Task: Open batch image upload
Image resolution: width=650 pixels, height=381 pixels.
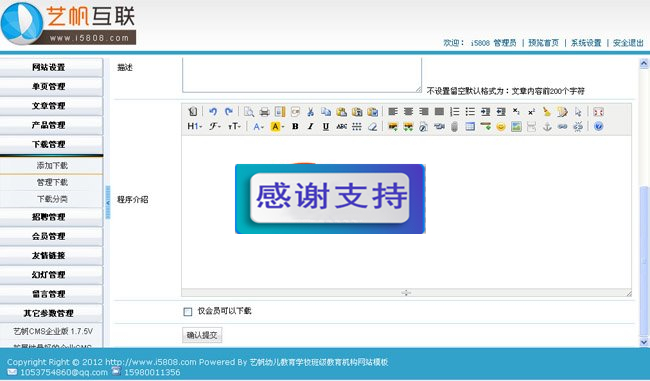Action: (x=408, y=126)
